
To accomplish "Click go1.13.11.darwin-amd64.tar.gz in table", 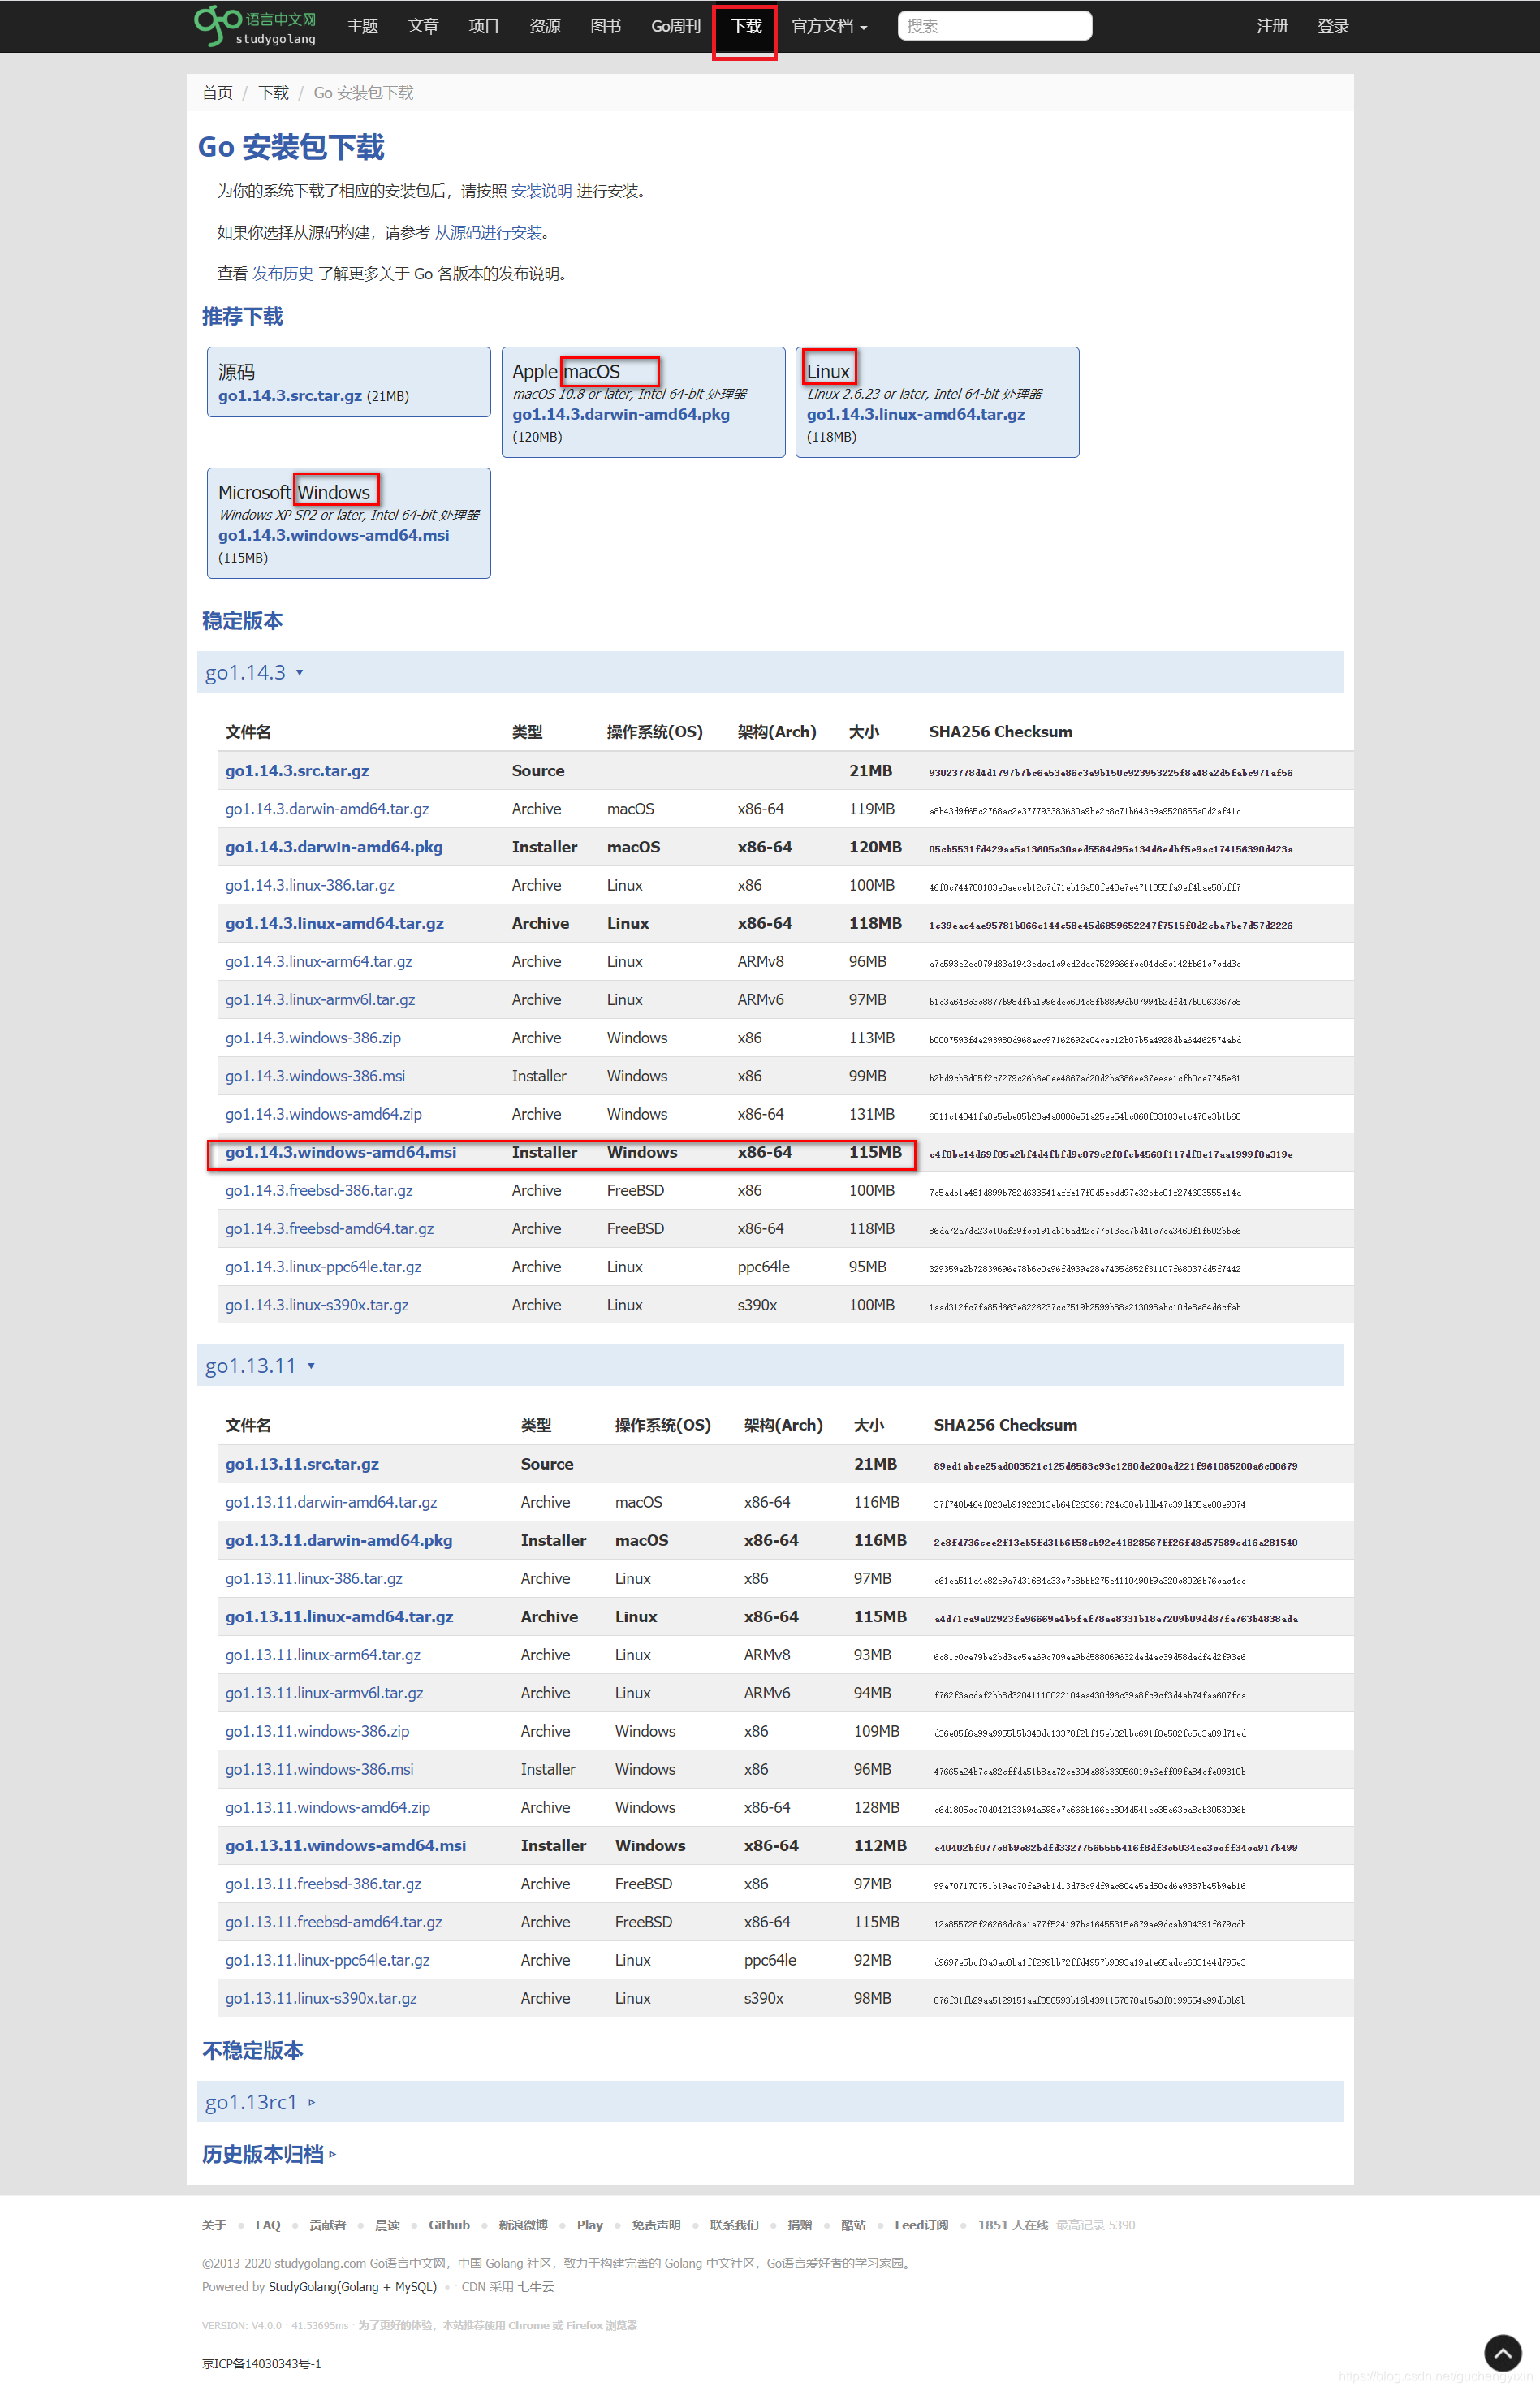I will tap(331, 1502).
